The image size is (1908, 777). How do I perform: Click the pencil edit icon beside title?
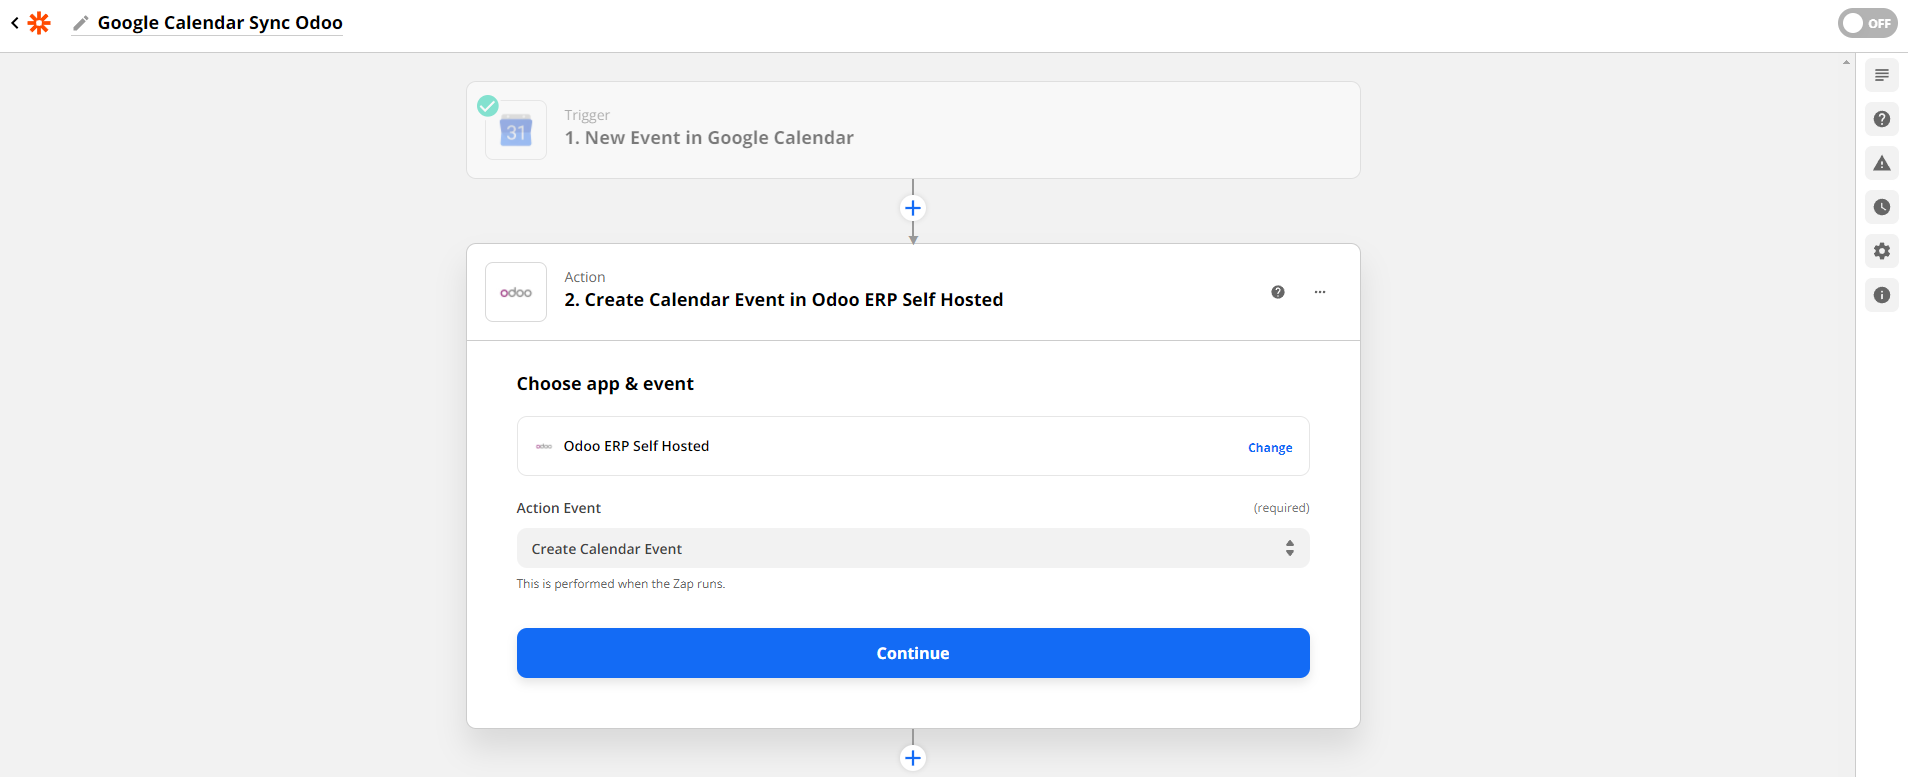click(x=81, y=23)
